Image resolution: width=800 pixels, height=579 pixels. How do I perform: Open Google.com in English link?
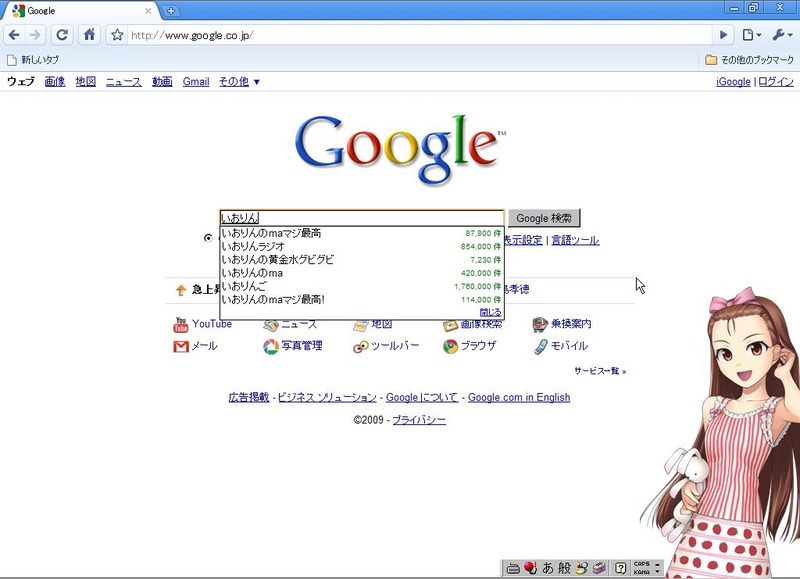[x=519, y=397]
